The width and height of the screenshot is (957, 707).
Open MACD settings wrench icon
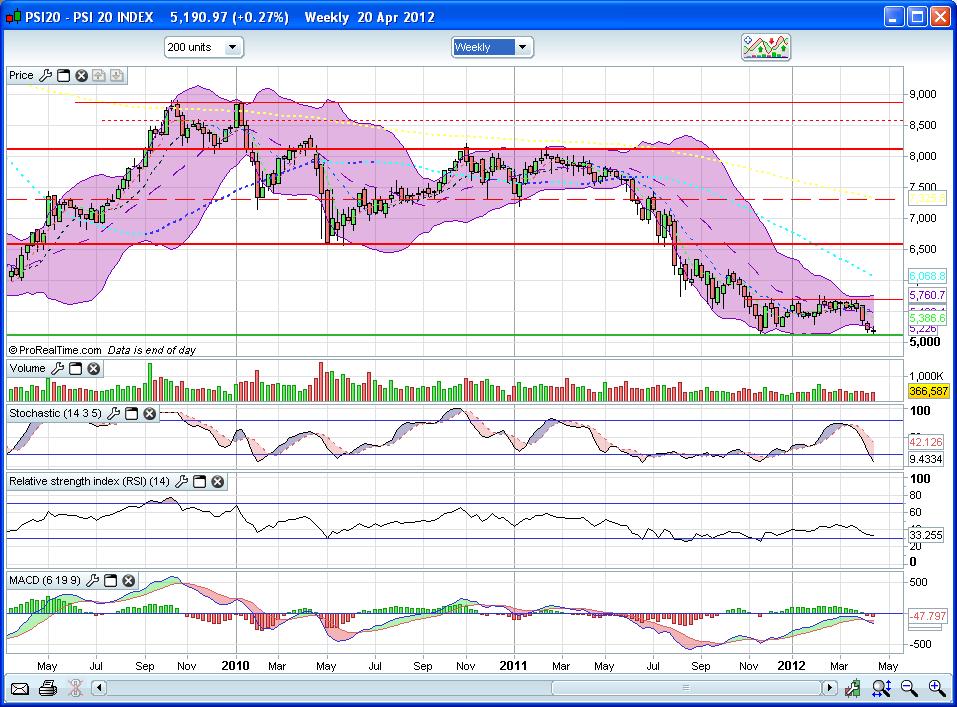(93, 580)
